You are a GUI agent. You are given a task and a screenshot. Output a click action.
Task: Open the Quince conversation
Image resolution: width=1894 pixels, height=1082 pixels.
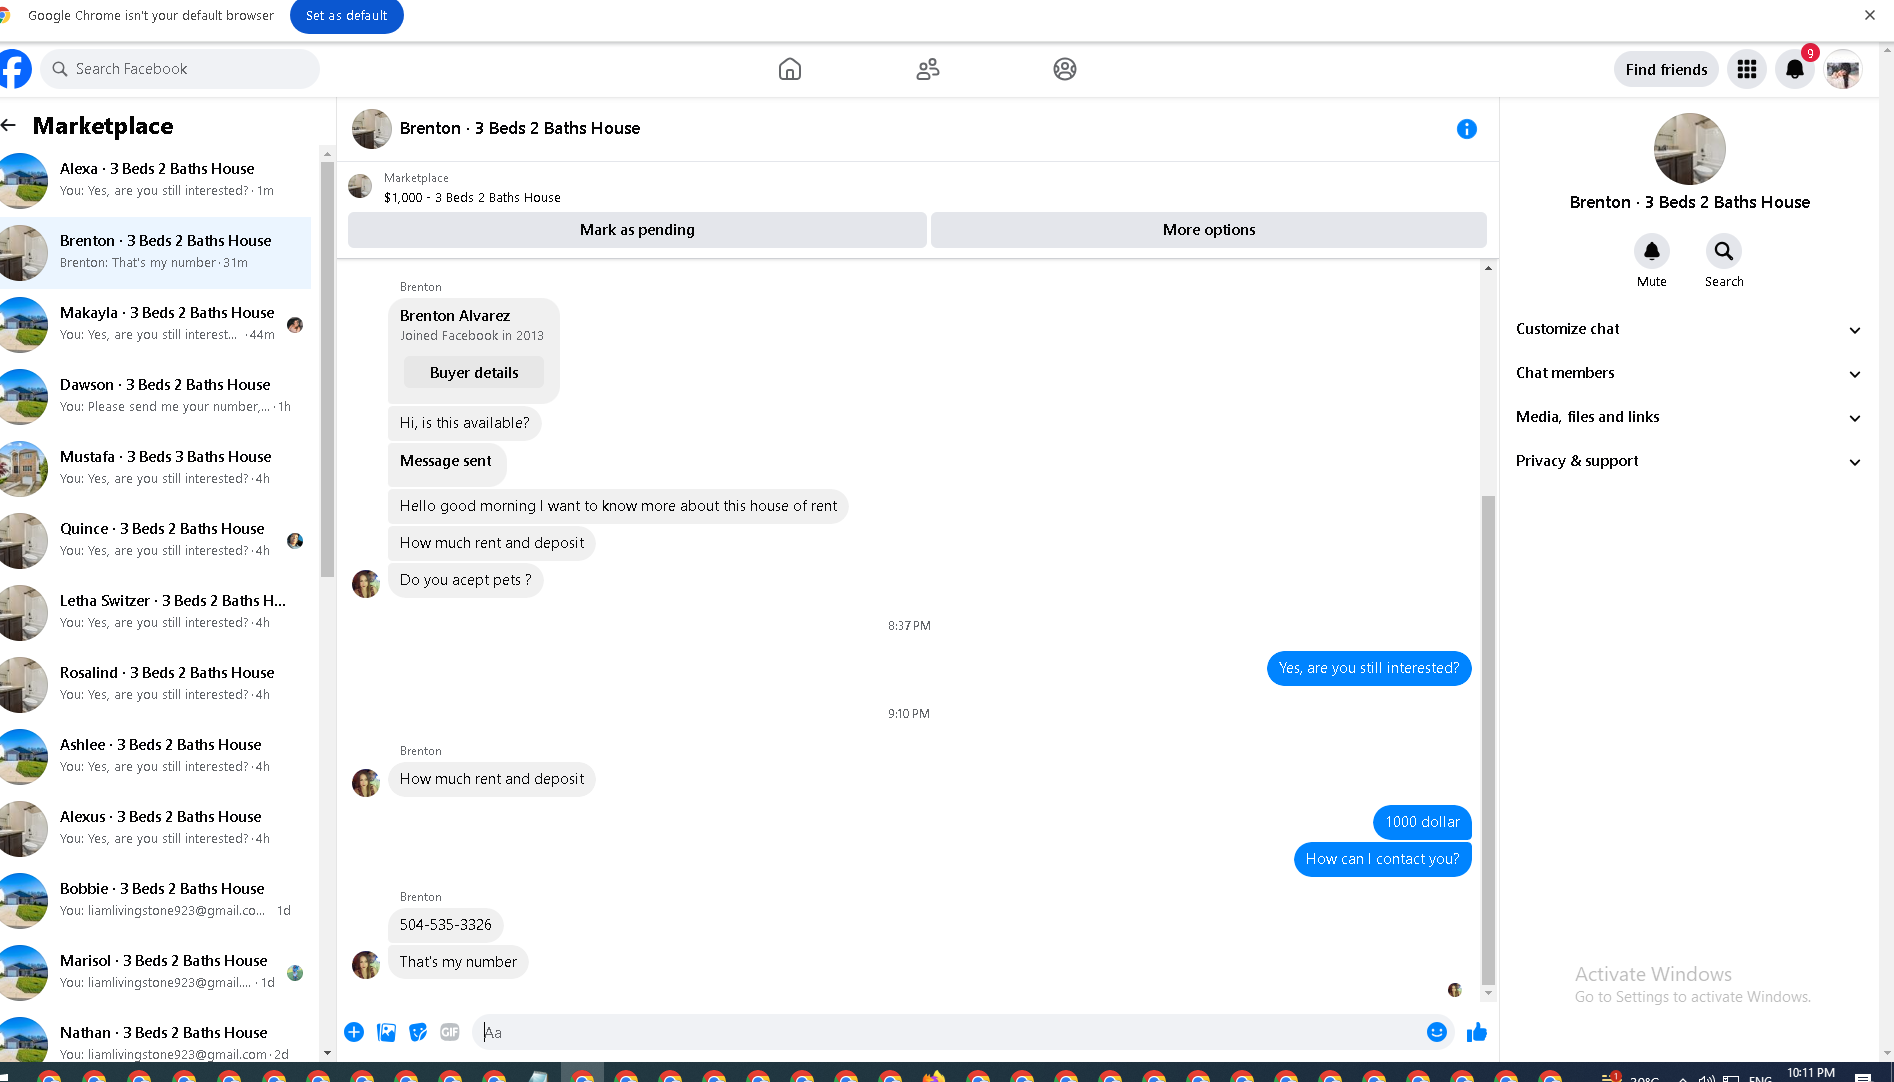tap(156, 540)
